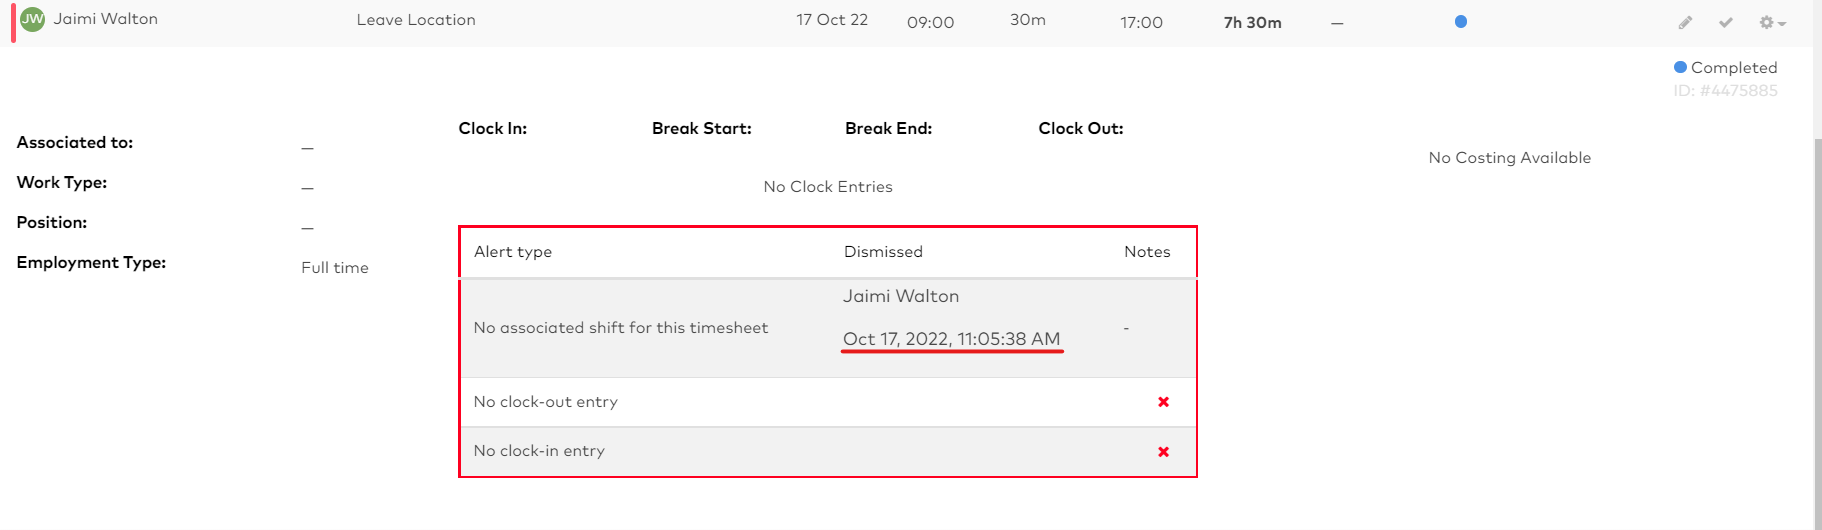Click the blue status dot in row

[x=1461, y=21]
